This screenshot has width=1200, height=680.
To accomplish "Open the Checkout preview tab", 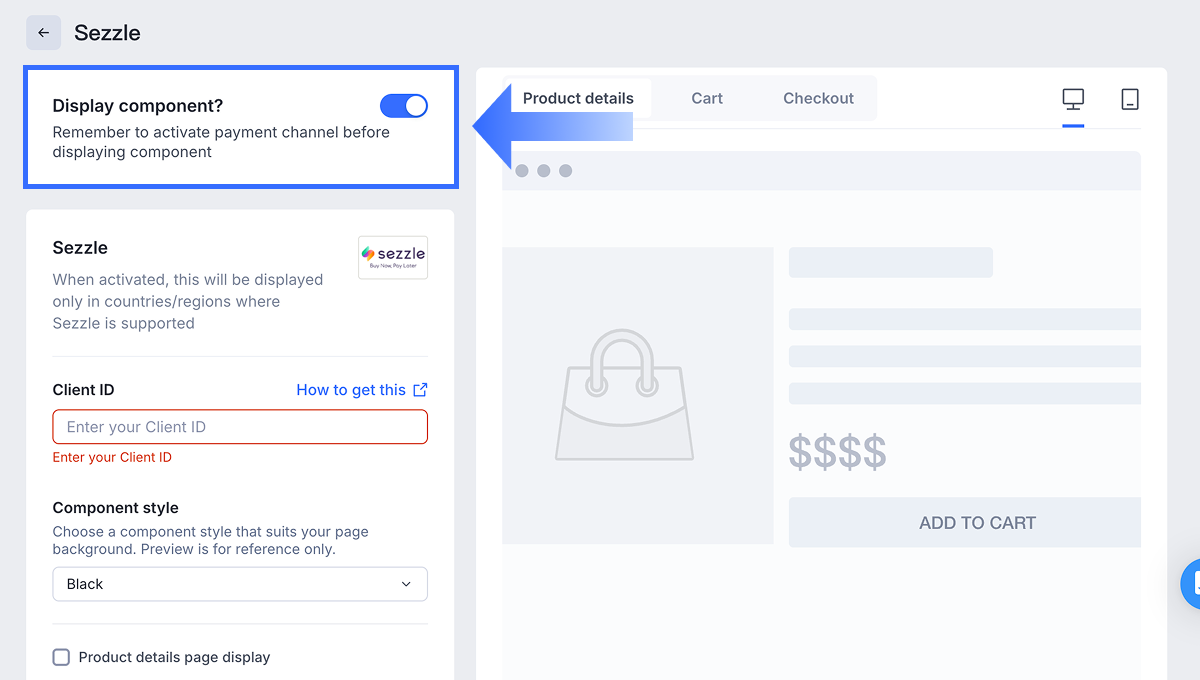I will (818, 98).
